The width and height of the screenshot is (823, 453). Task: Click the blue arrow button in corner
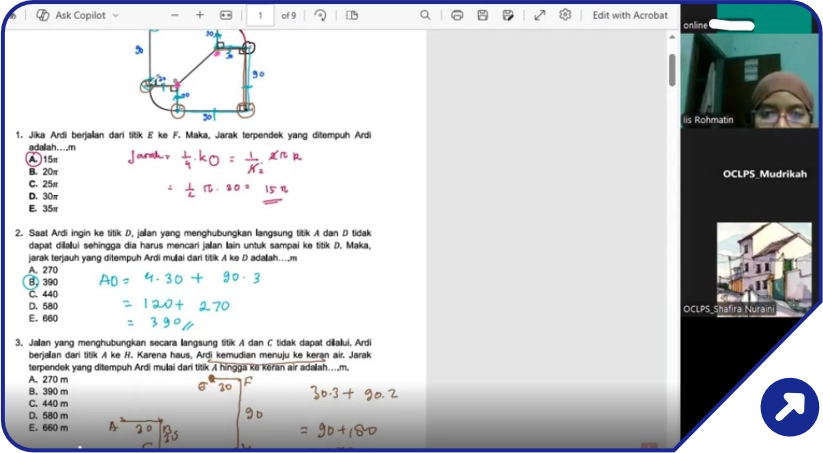(x=789, y=407)
